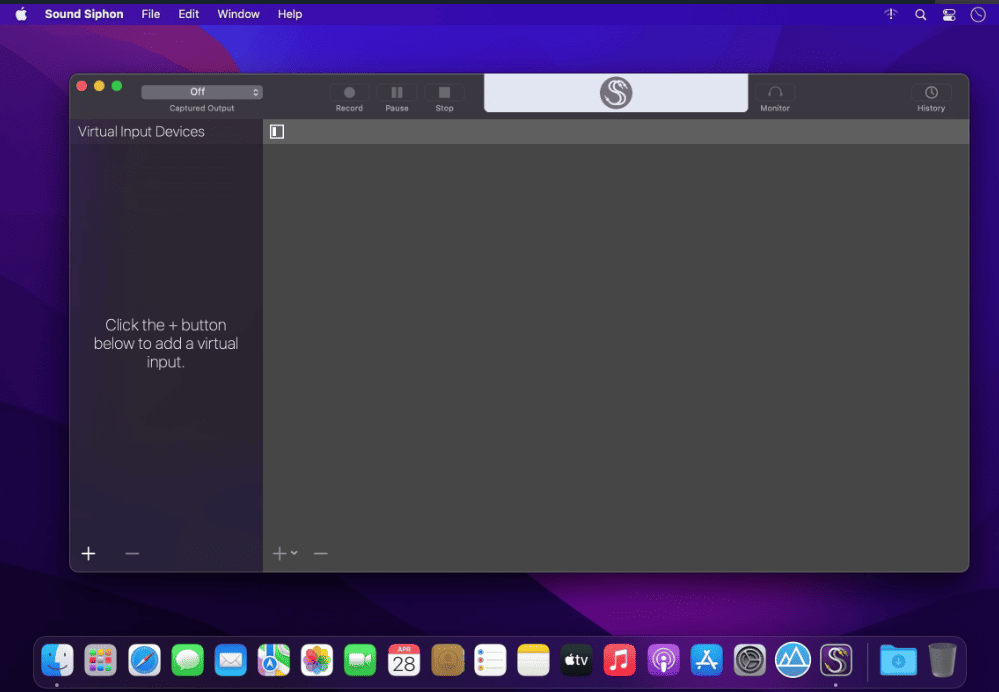999x692 pixels.
Task: Add a virtual input device with plus
Action: click(x=89, y=553)
